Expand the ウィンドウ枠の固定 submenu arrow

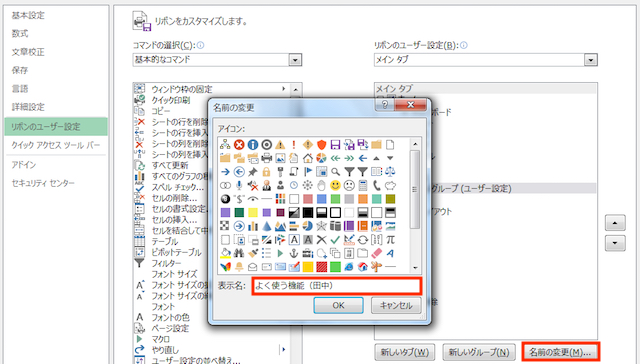click(x=283, y=89)
